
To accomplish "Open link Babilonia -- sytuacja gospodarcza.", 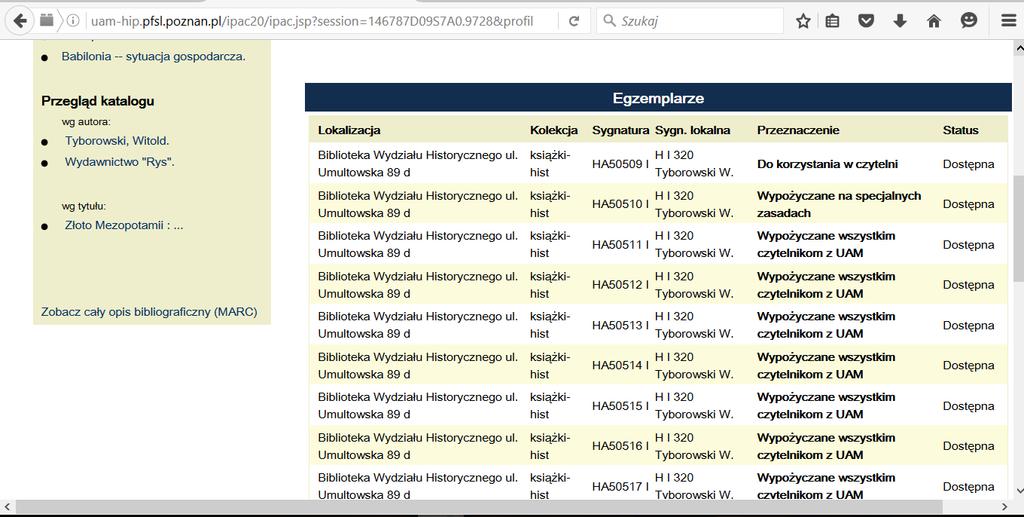I will tap(153, 57).
